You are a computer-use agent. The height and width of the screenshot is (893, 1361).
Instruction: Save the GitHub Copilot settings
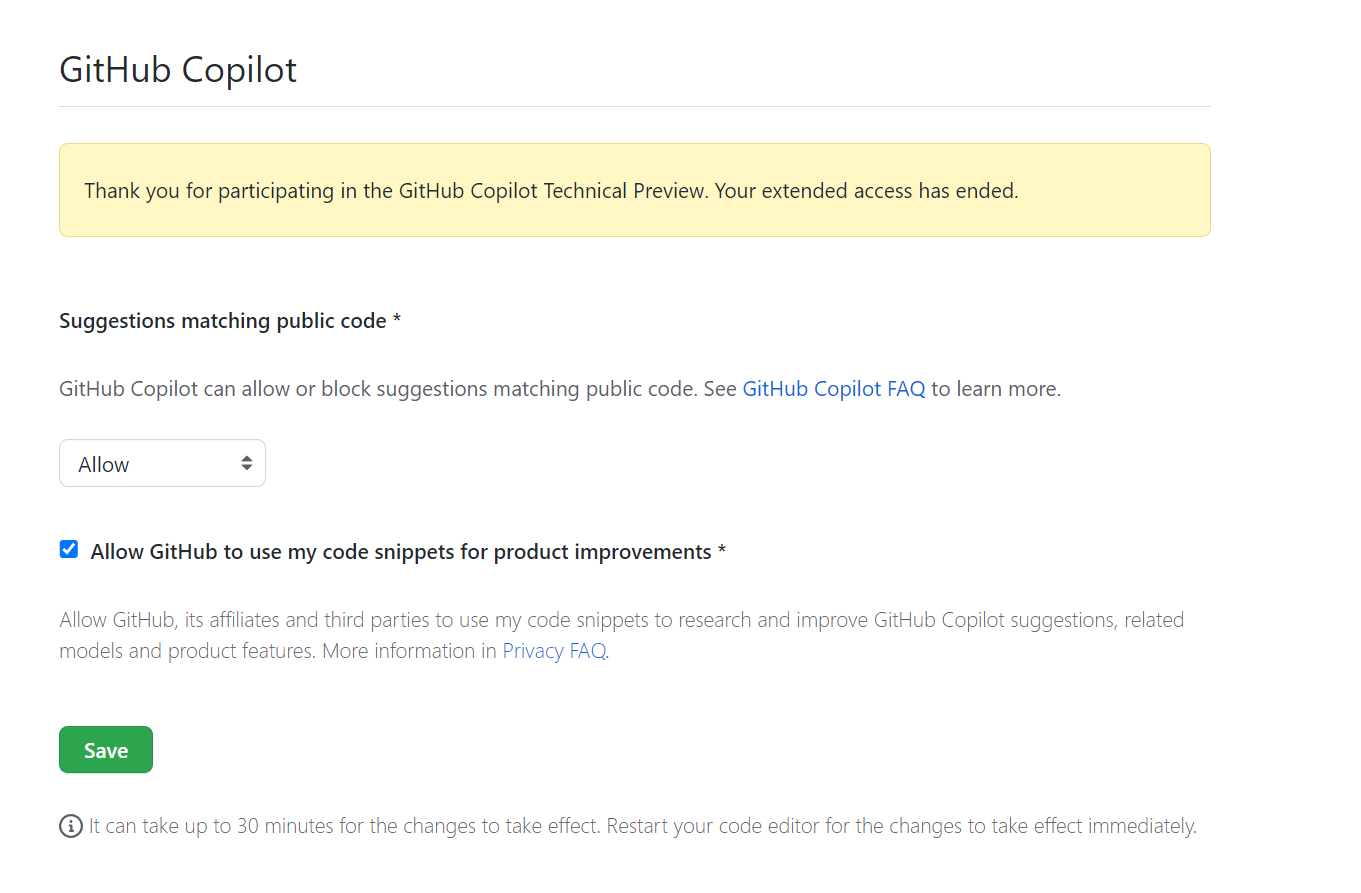tap(106, 749)
